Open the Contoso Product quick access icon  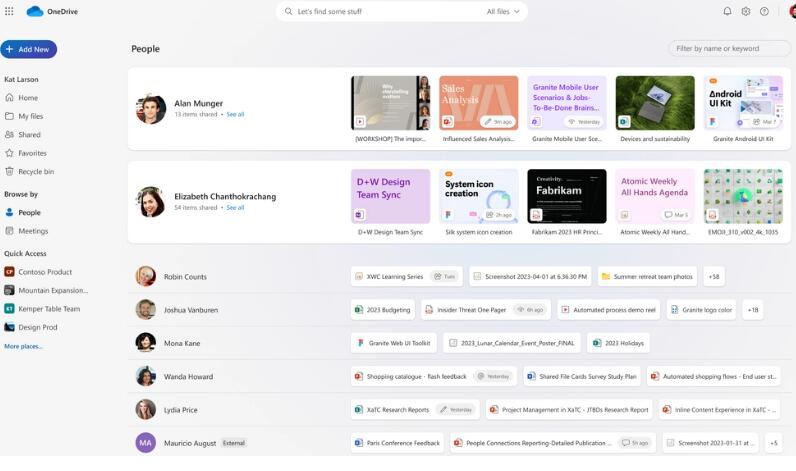(x=9, y=272)
